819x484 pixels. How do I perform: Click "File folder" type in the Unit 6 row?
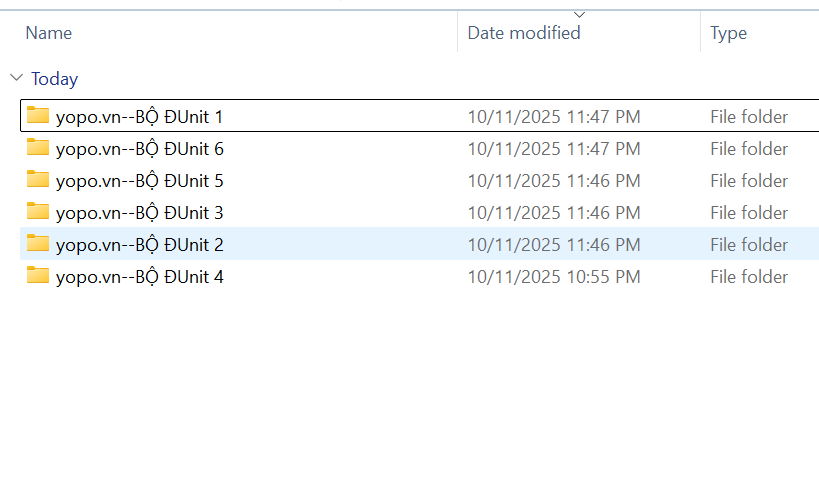[749, 149]
